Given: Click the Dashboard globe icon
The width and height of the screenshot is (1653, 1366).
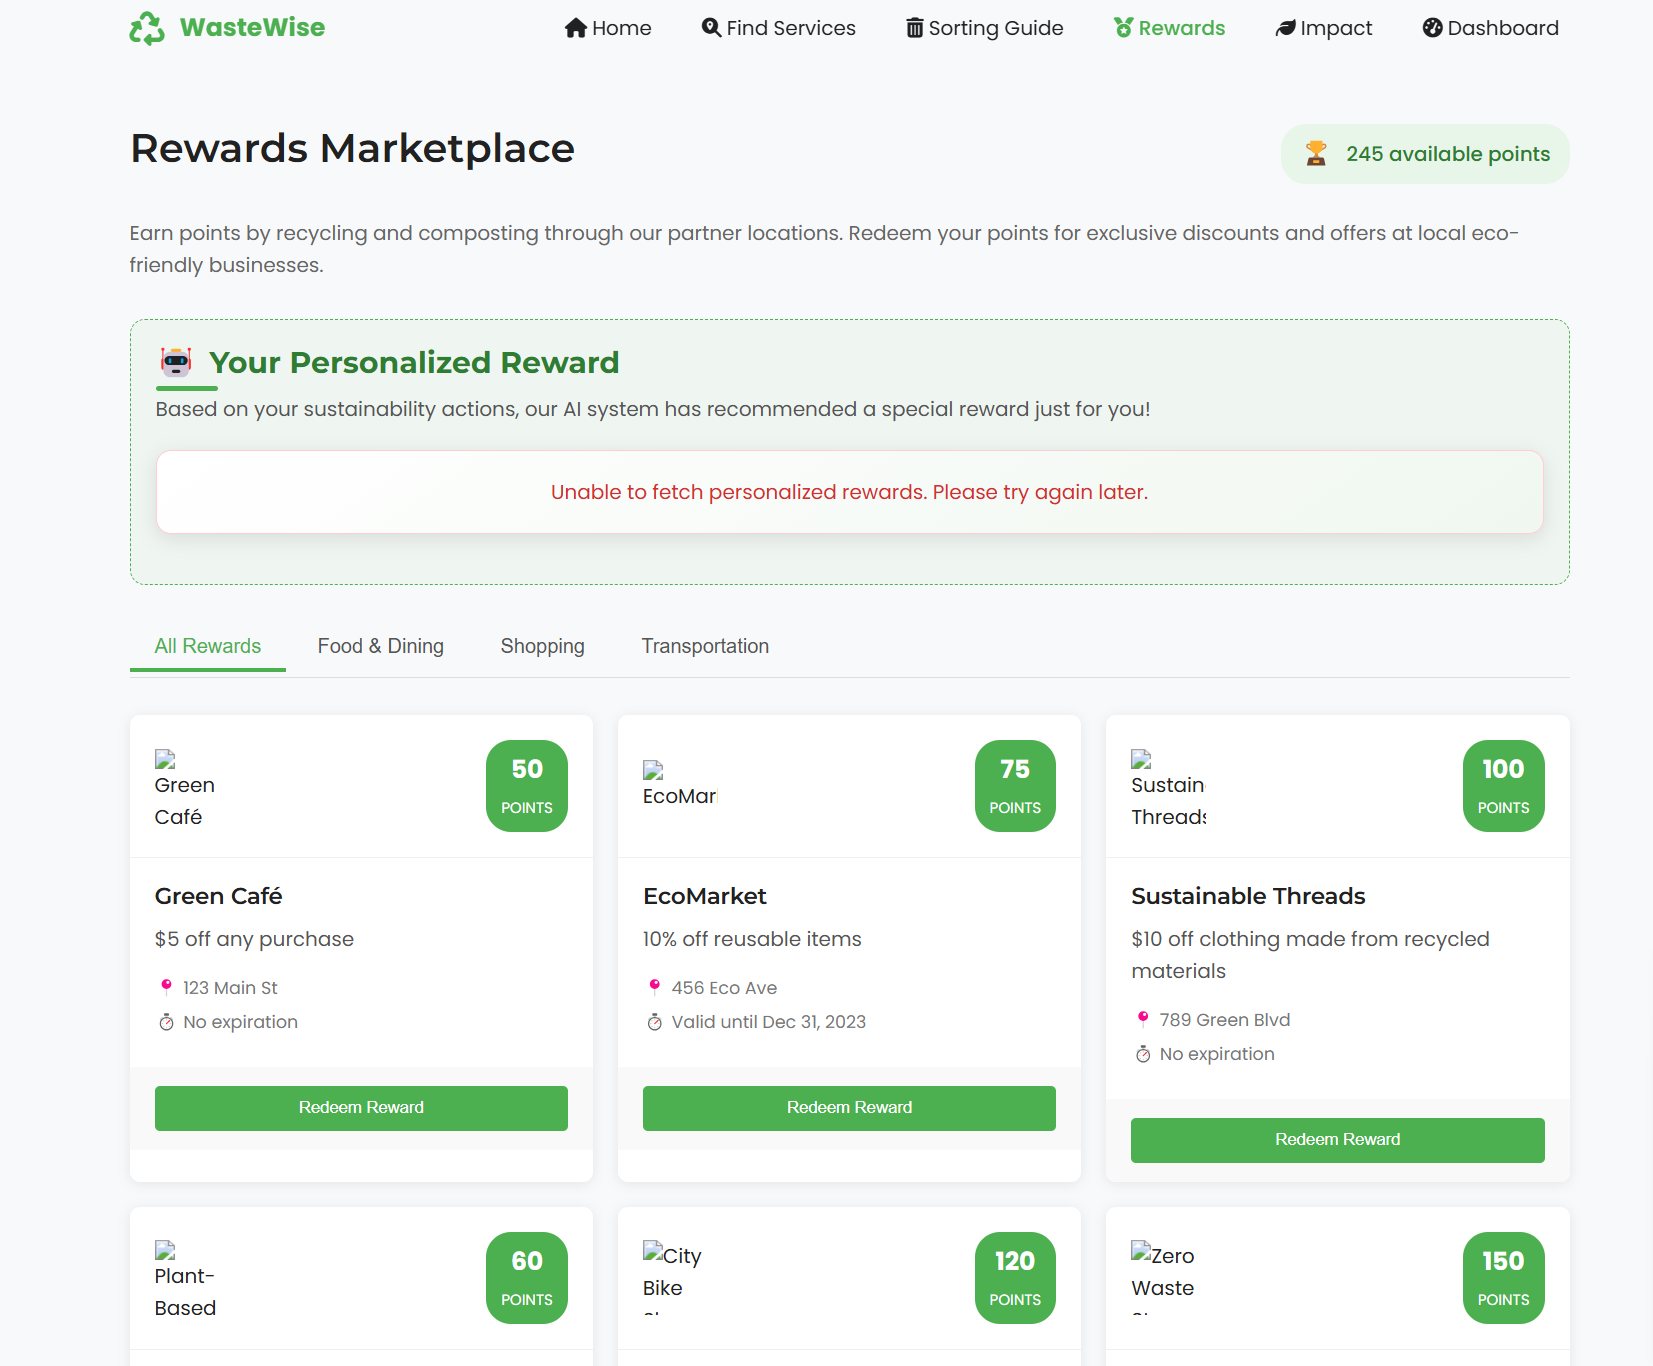Looking at the screenshot, I should [x=1432, y=28].
